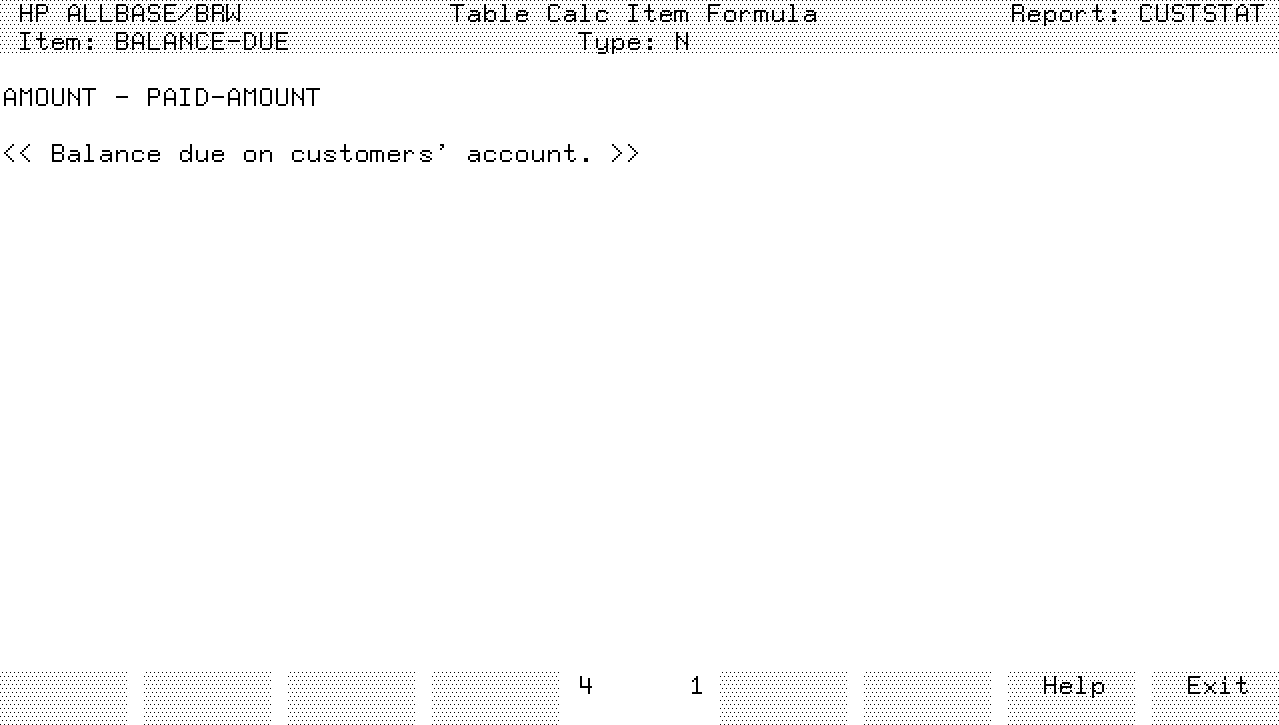Click the row indicator showing 4

click(586, 686)
